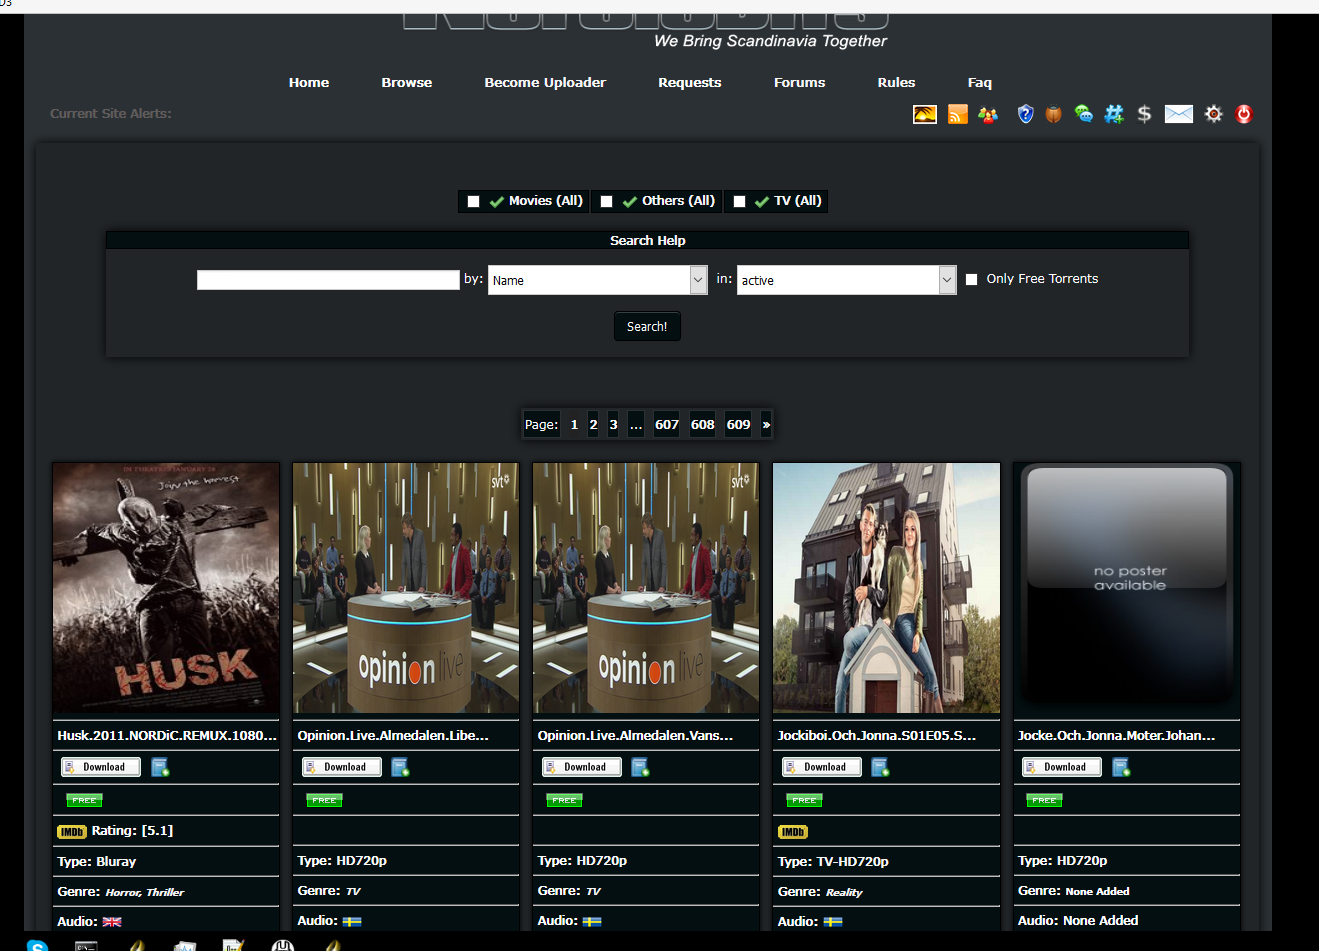Tick the Movies (All) checkbox
This screenshot has width=1319, height=951.
473,201
